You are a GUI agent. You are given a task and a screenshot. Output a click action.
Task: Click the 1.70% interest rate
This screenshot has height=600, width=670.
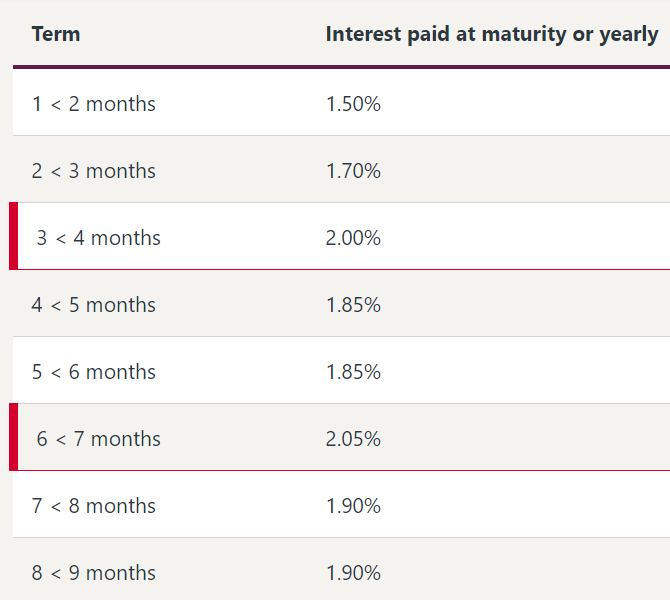point(353,171)
